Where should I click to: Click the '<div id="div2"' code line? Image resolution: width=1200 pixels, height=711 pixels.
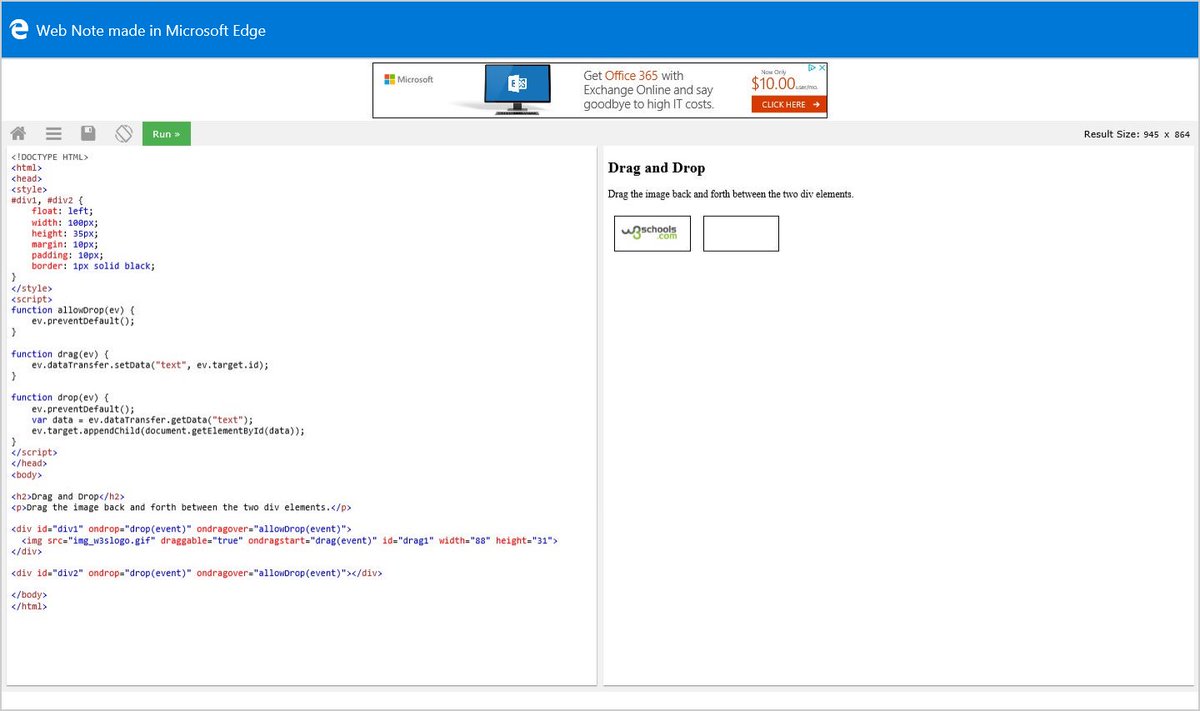[x=197, y=573]
